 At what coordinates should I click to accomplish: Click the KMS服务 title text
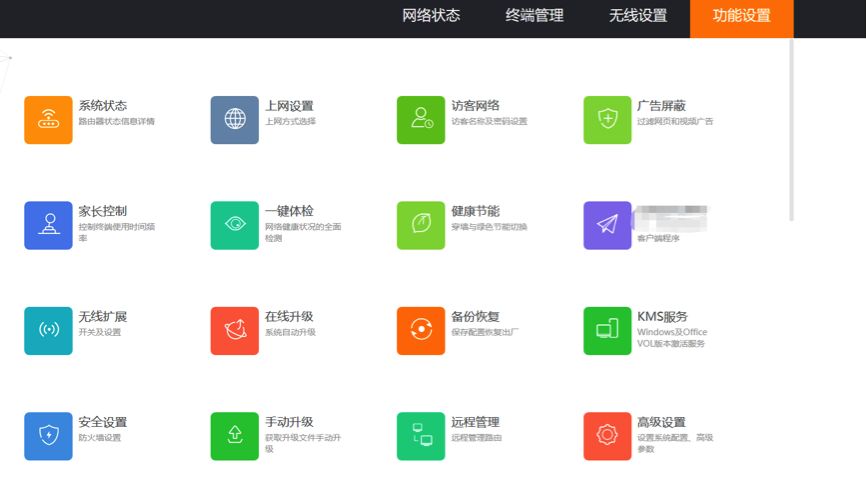pos(662,316)
